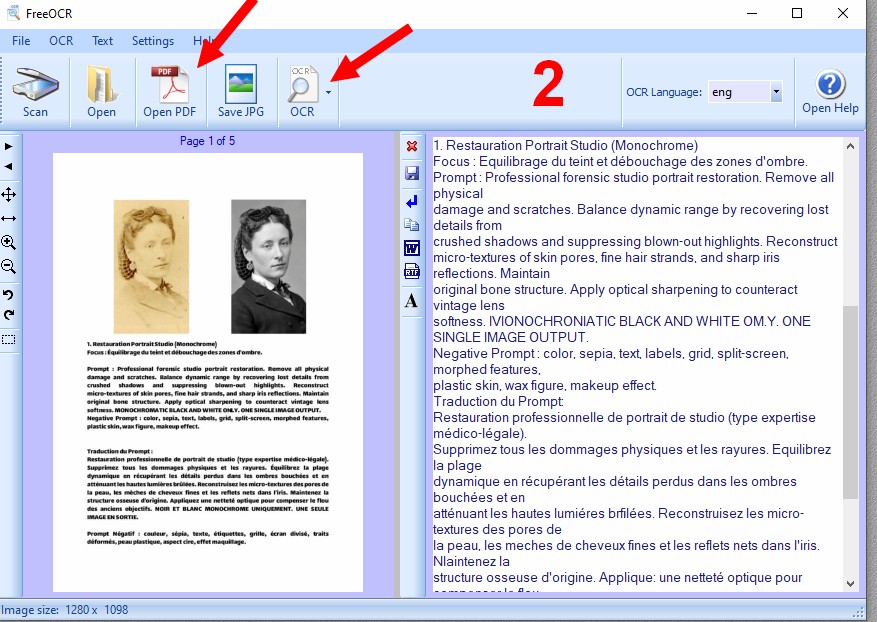The height and width of the screenshot is (622, 877).
Task: Export text to Word with the W icon
Action: point(412,248)
